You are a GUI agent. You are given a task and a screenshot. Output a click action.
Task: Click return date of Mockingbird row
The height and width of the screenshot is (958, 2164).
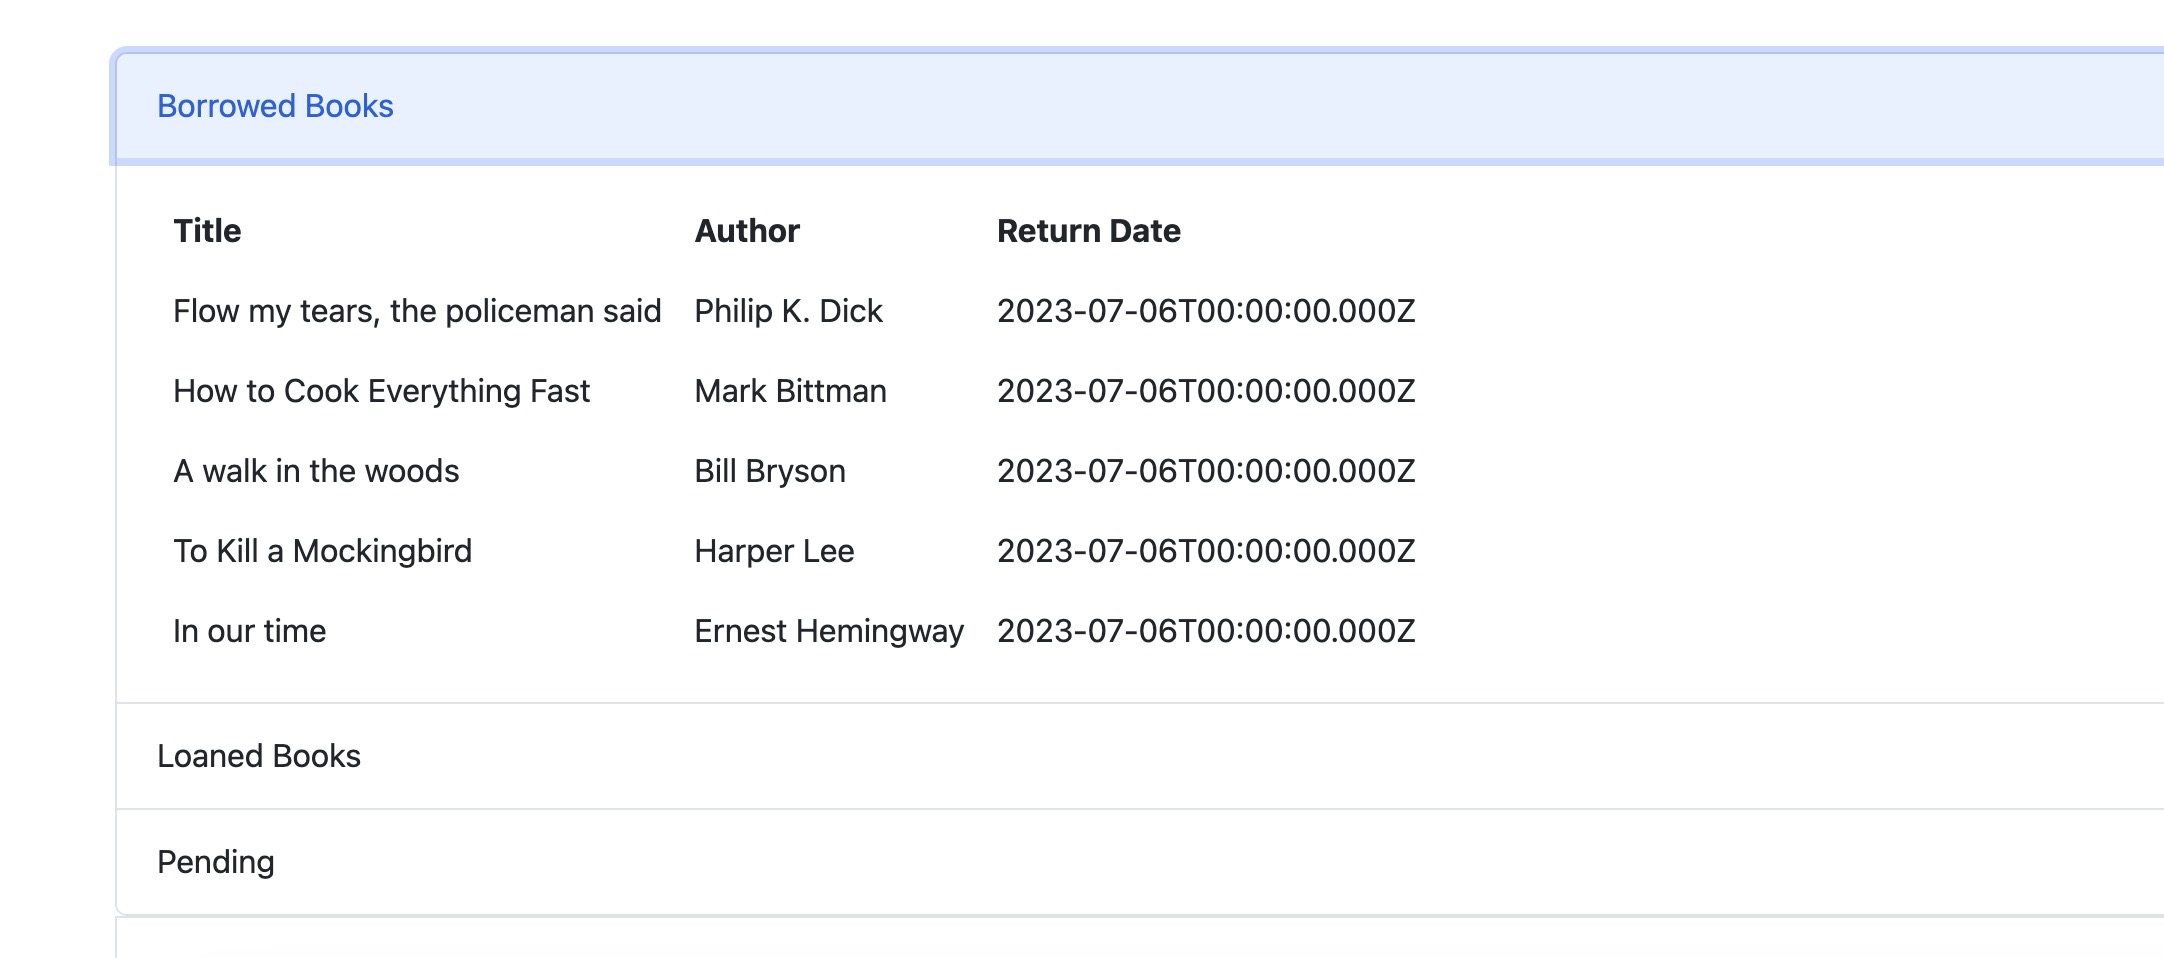(1206, 551)
